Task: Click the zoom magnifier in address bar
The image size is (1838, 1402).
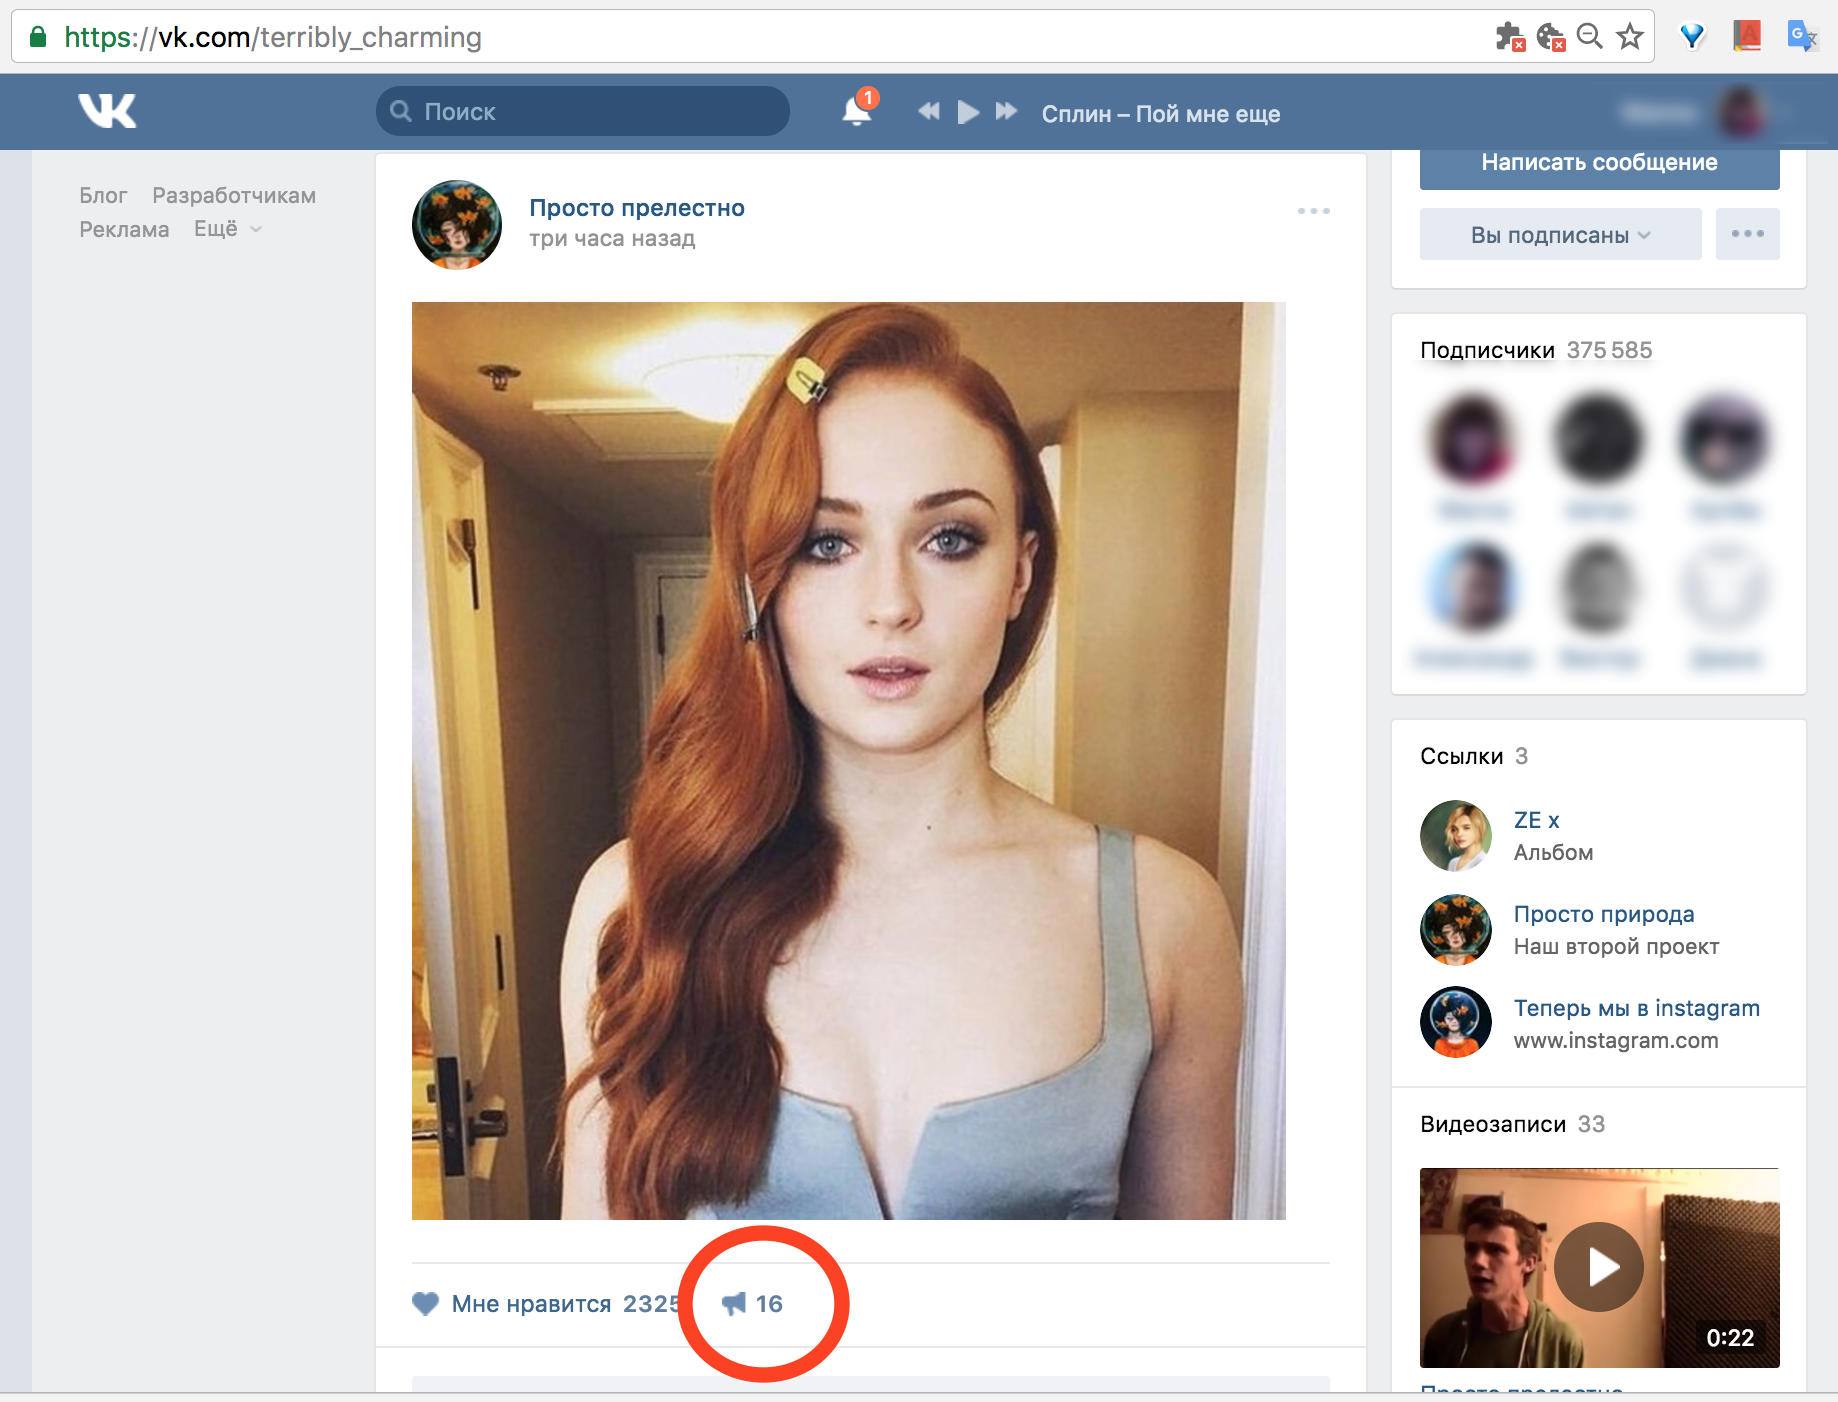Action: [x=1589, y=37]
